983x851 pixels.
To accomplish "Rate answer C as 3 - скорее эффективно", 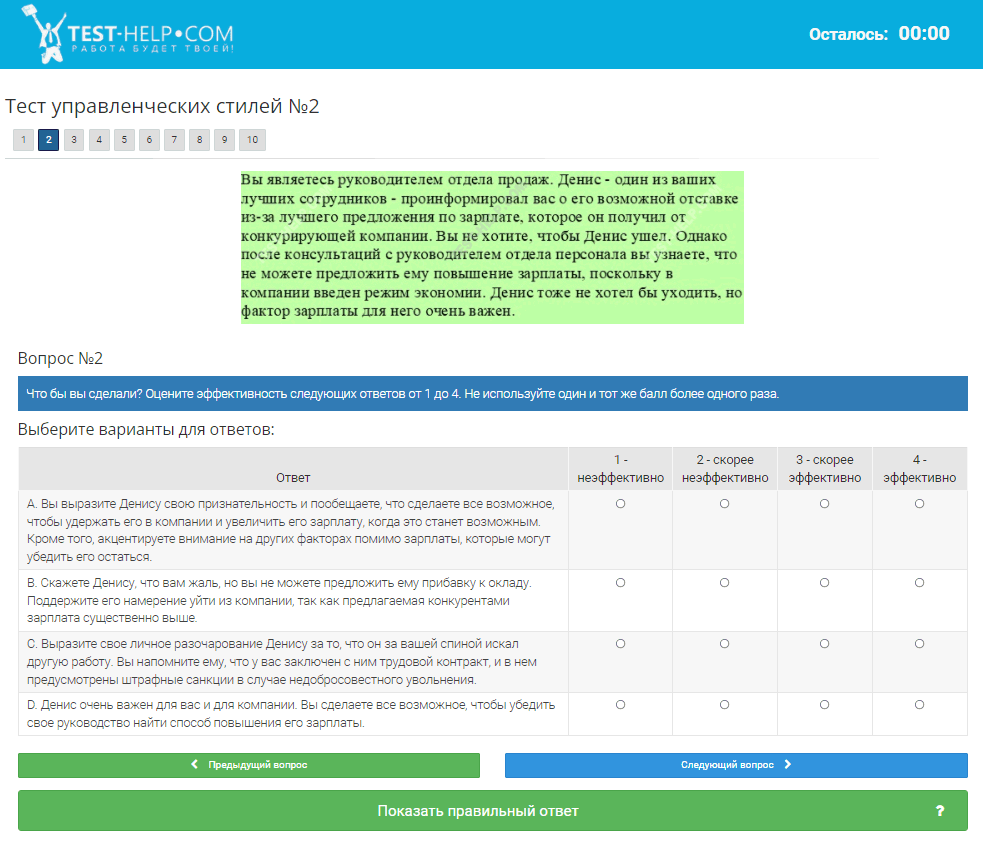I will tap(824, 643).
